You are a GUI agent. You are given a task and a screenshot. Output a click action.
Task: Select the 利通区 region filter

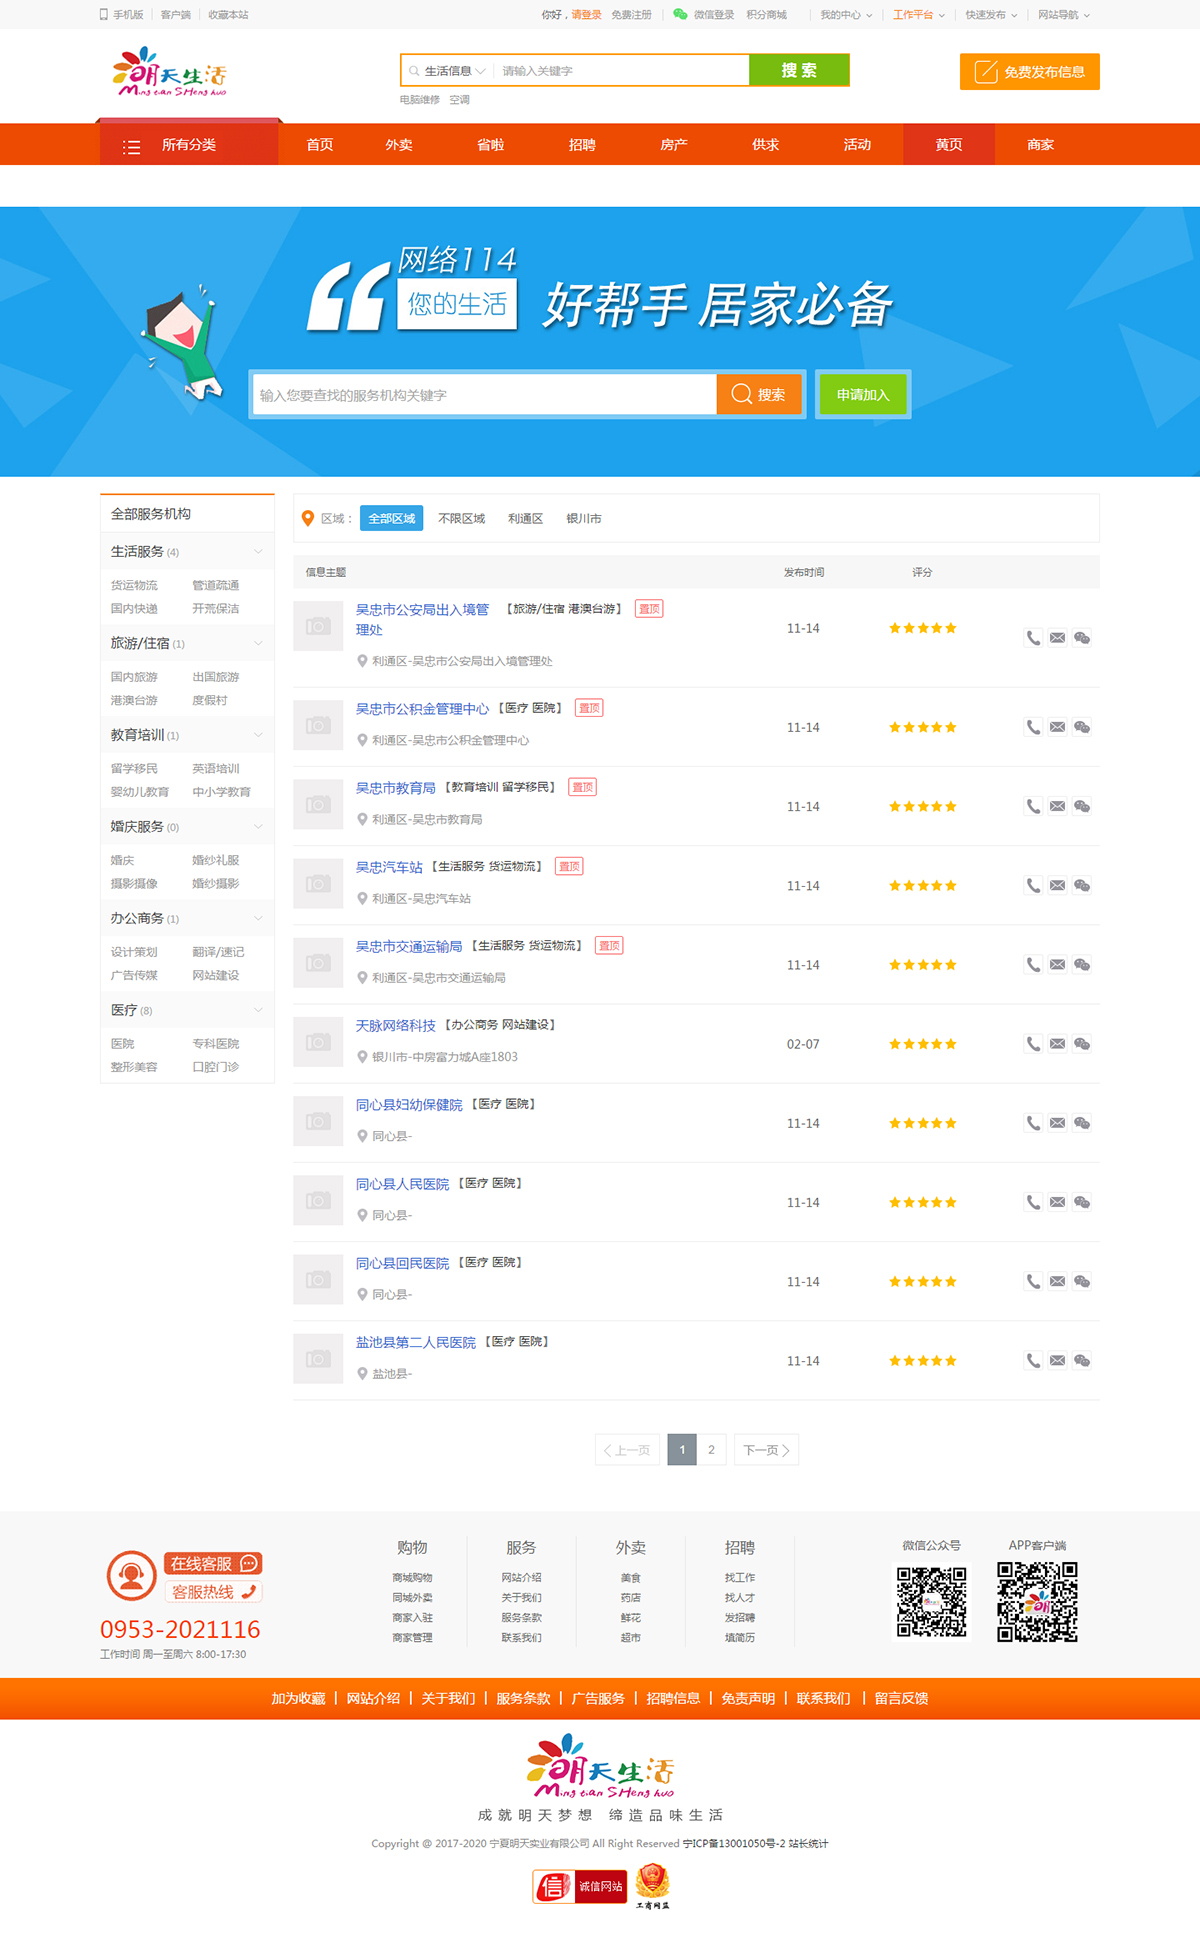click(x=525, y=518)
